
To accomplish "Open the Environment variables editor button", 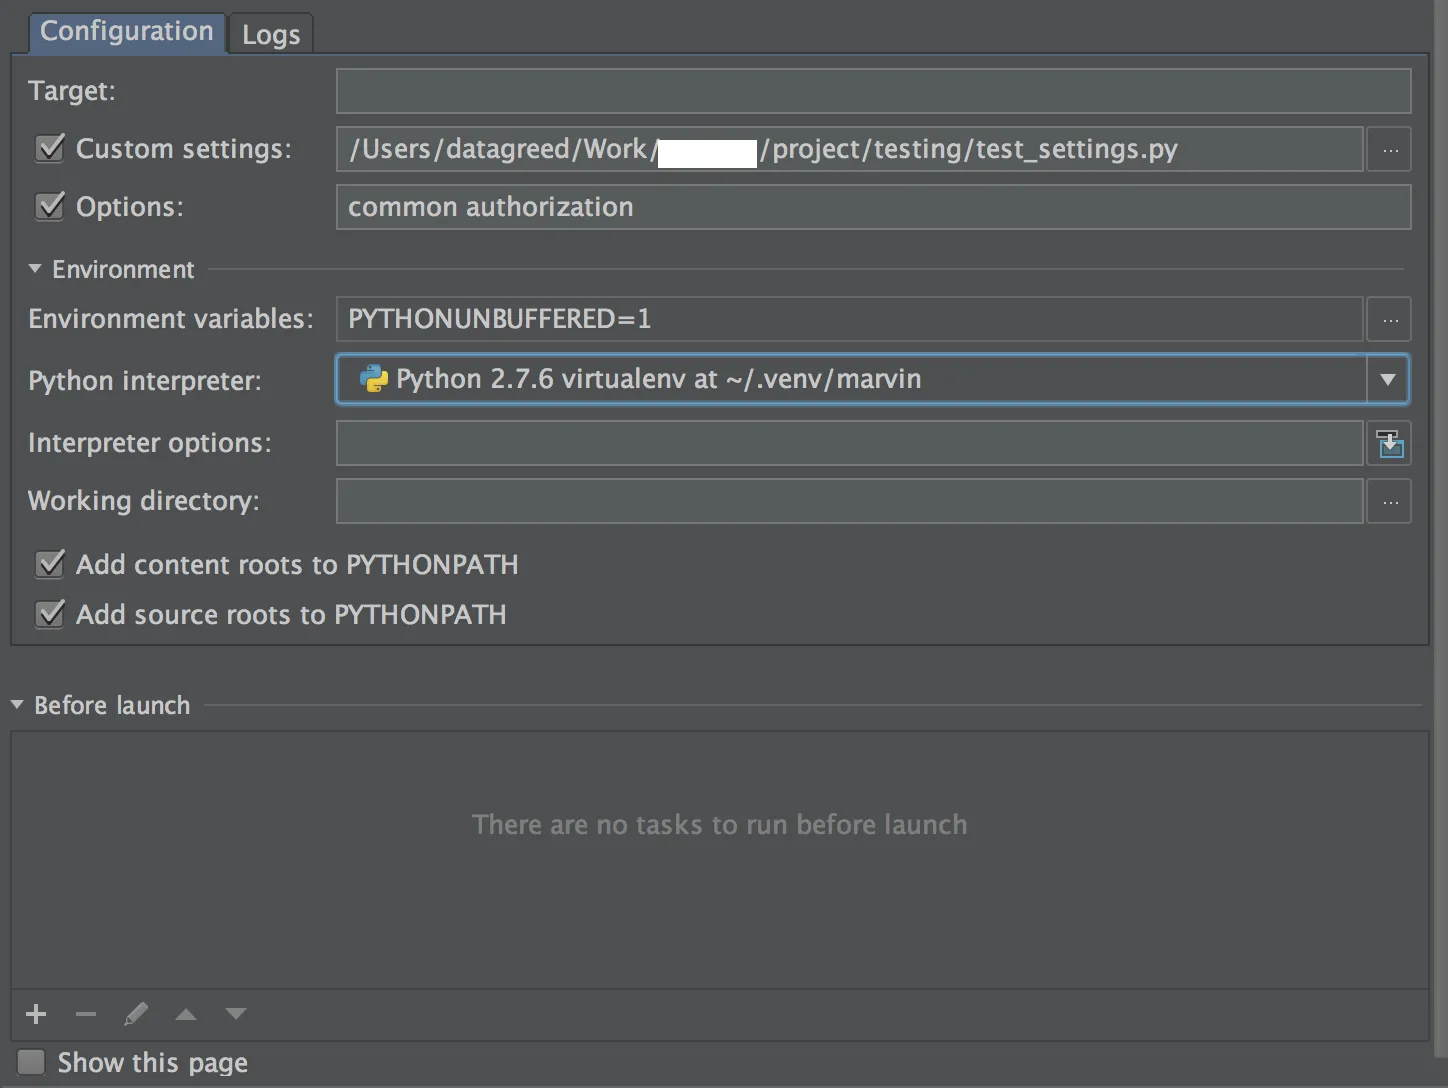I will click(1390, 320).
